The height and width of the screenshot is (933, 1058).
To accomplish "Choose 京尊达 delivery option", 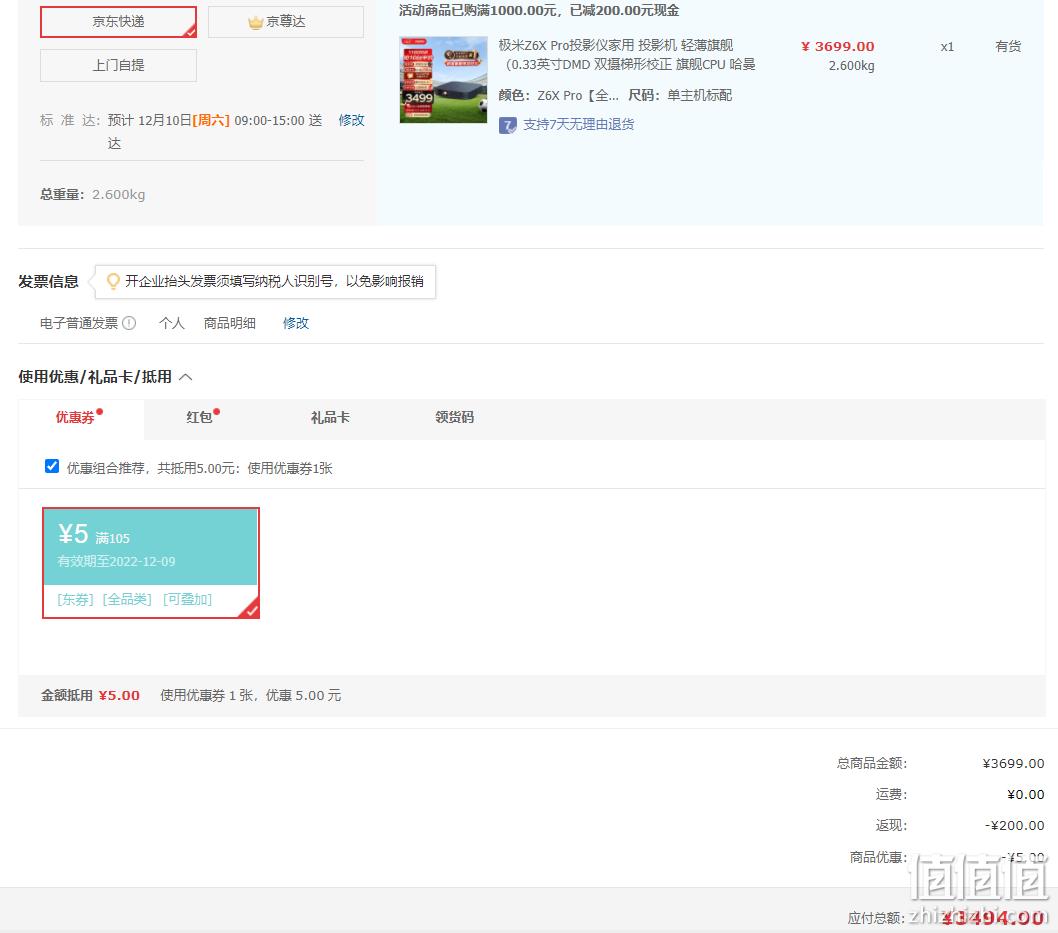I will (x=285, y=22).
